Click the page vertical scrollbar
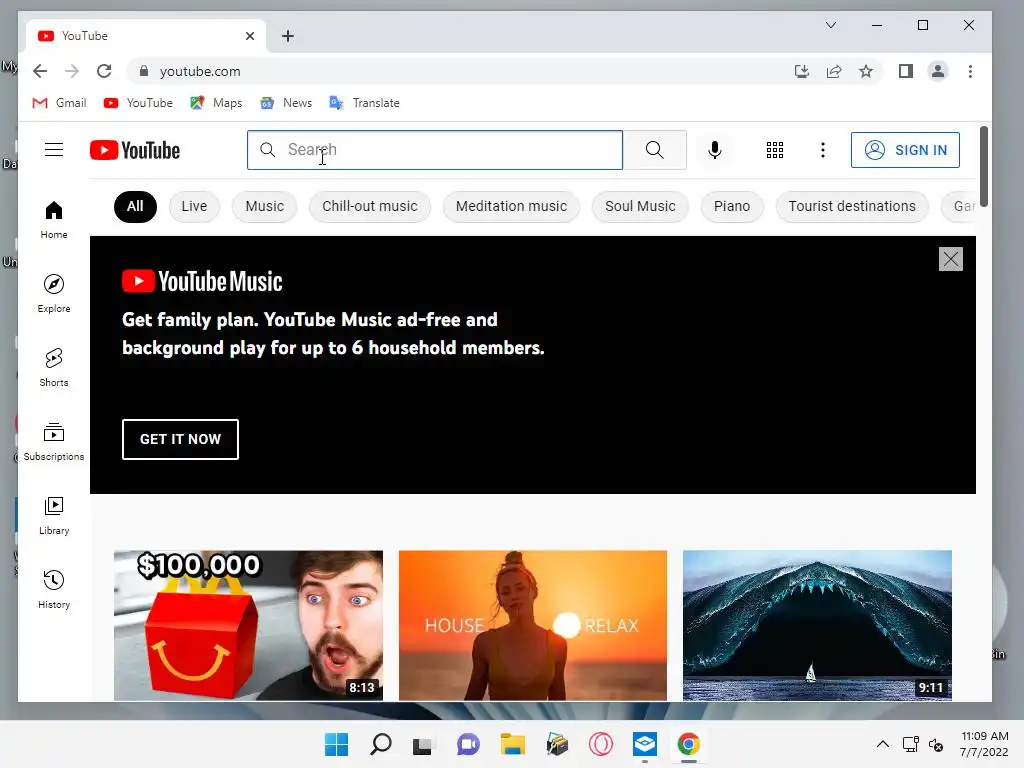 tap(984, 167)
